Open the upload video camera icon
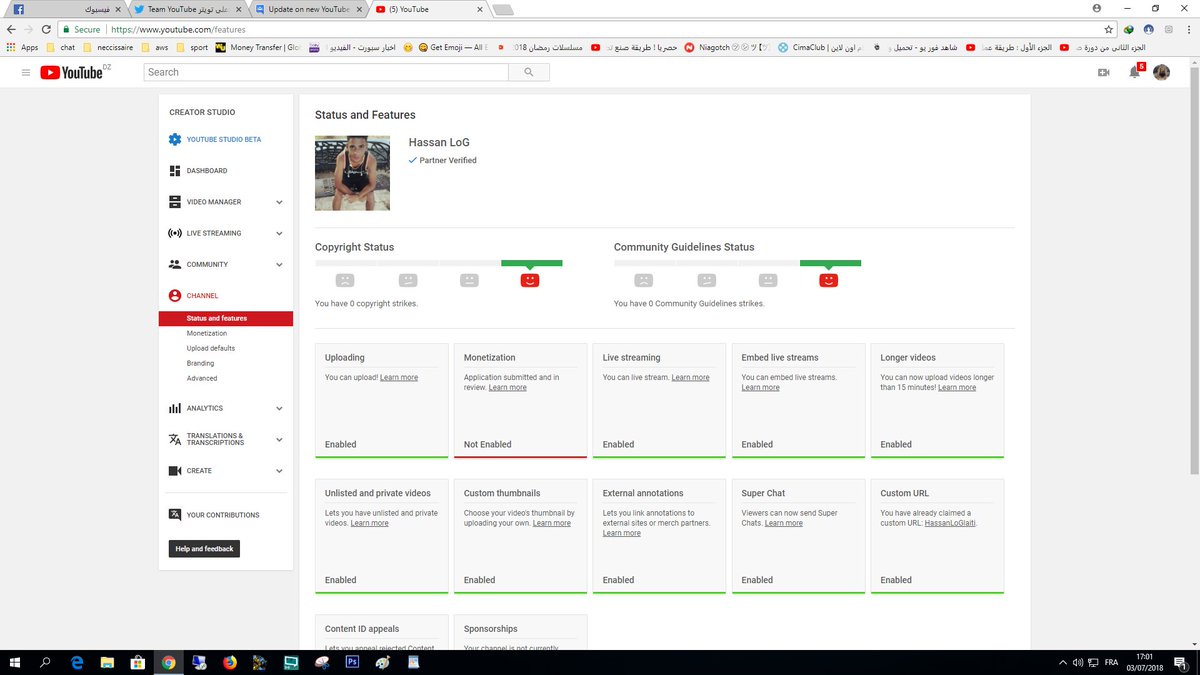Screen dimensions: 1200x675 tap(1104, 72)
